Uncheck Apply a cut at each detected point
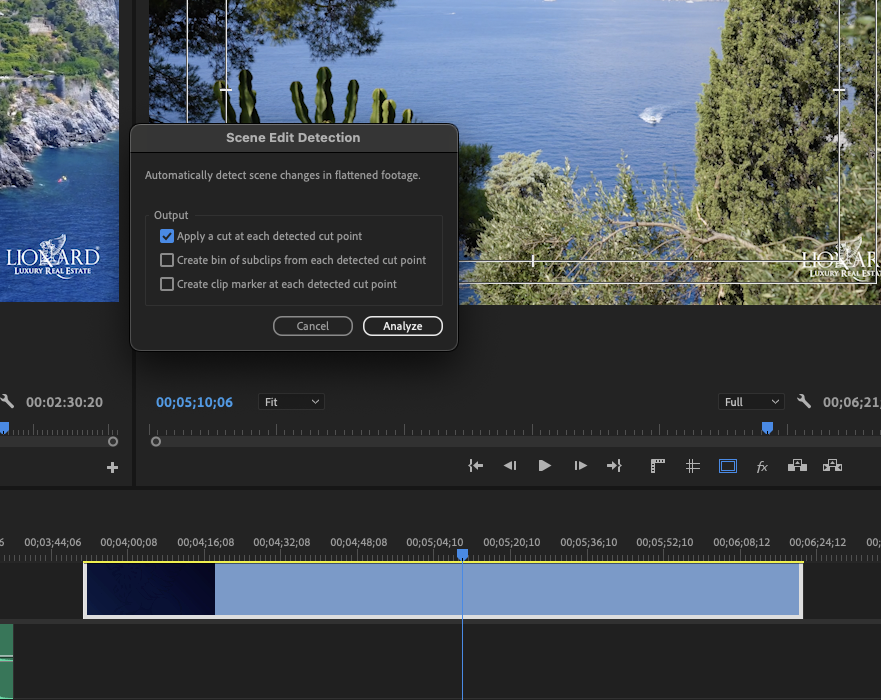881x700 pixels. click(x=166, y=236)
